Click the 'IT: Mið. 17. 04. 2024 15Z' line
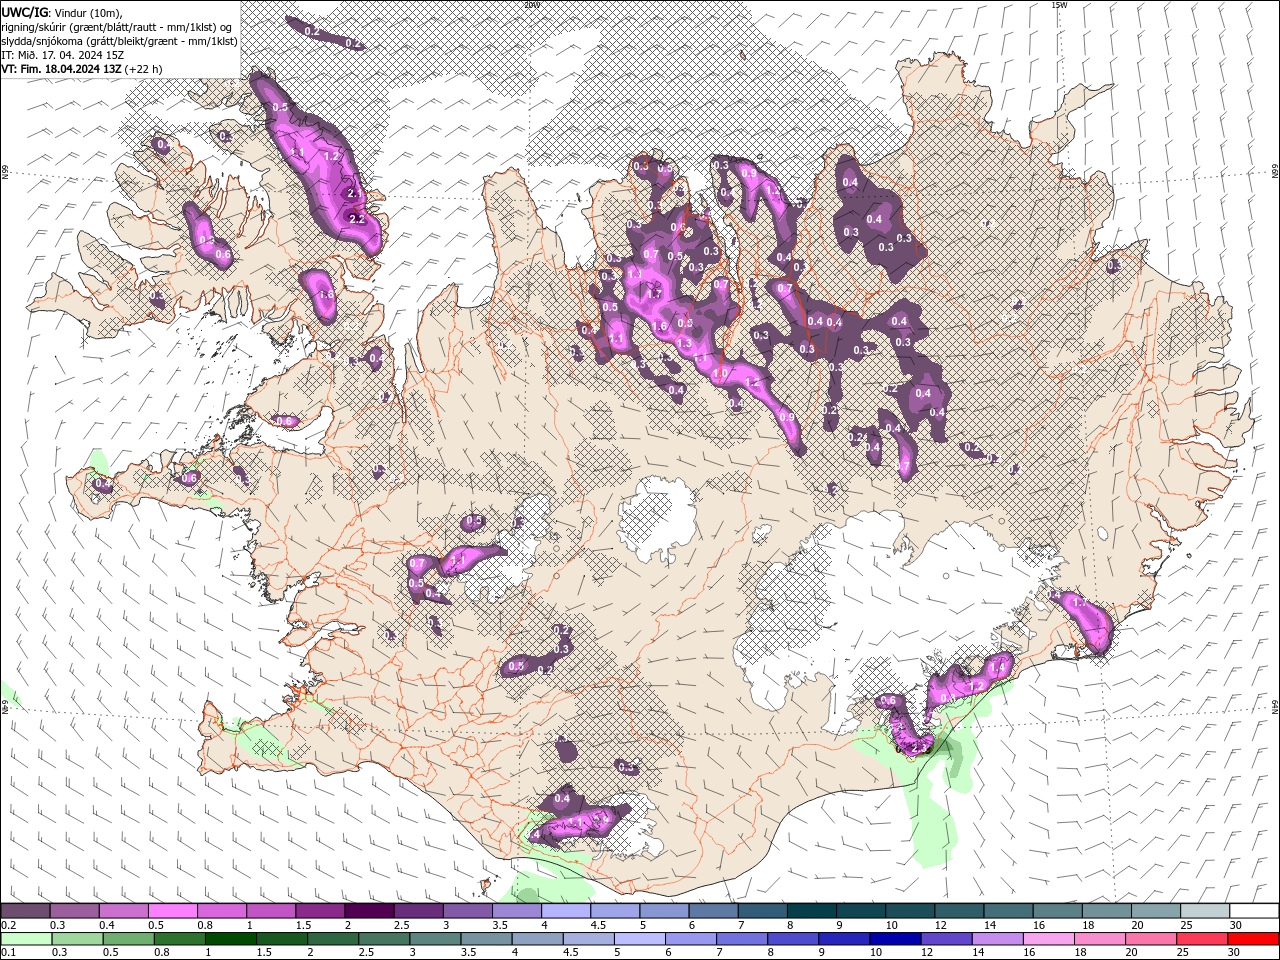Screen dimensions: 1280x960 click(62, 55)
